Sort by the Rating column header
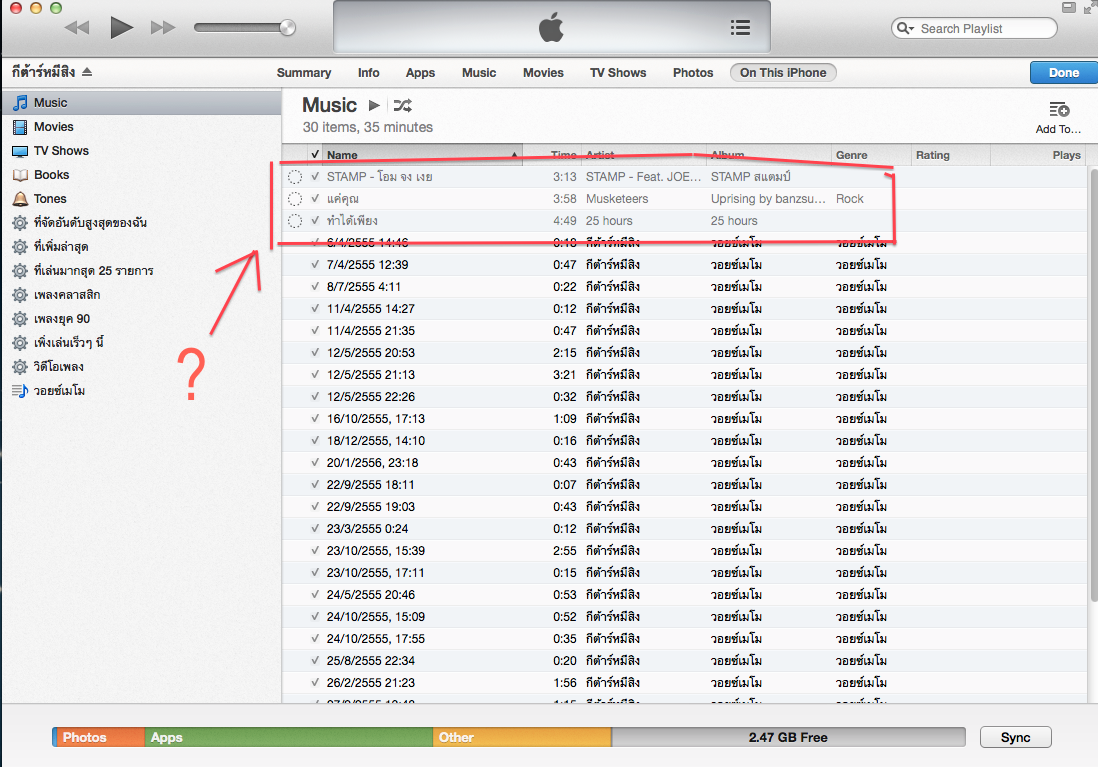The height and width of the screenshot is (767, 1098). tap(950, 155)
